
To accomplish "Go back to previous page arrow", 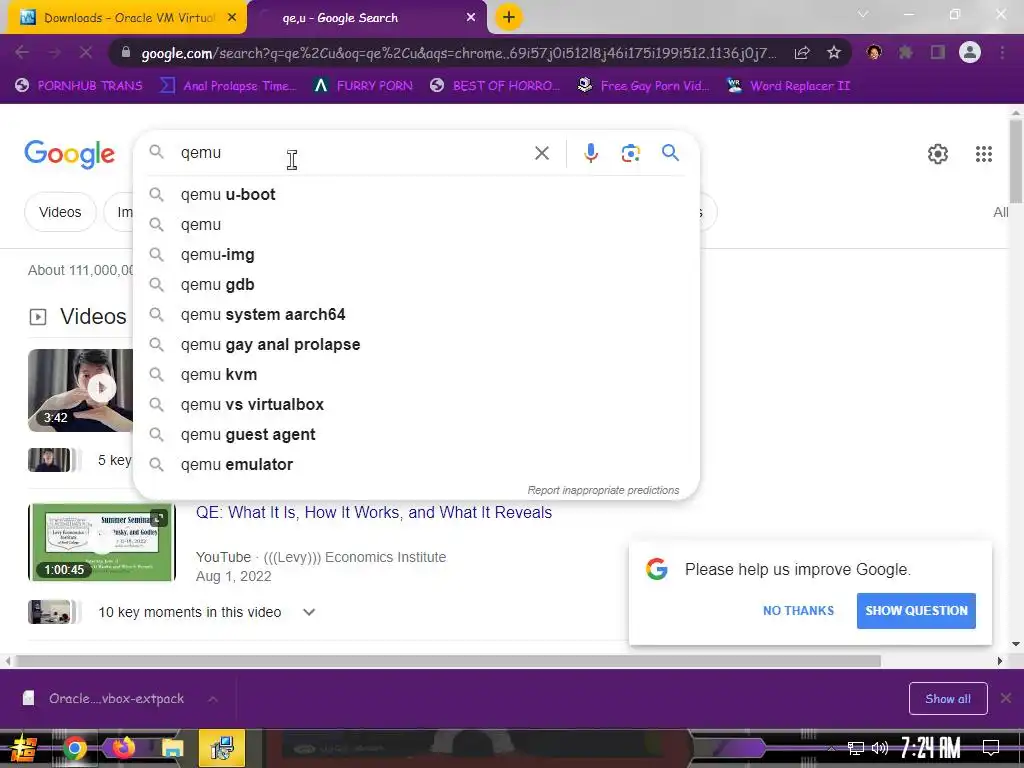I will coord(22,52).
